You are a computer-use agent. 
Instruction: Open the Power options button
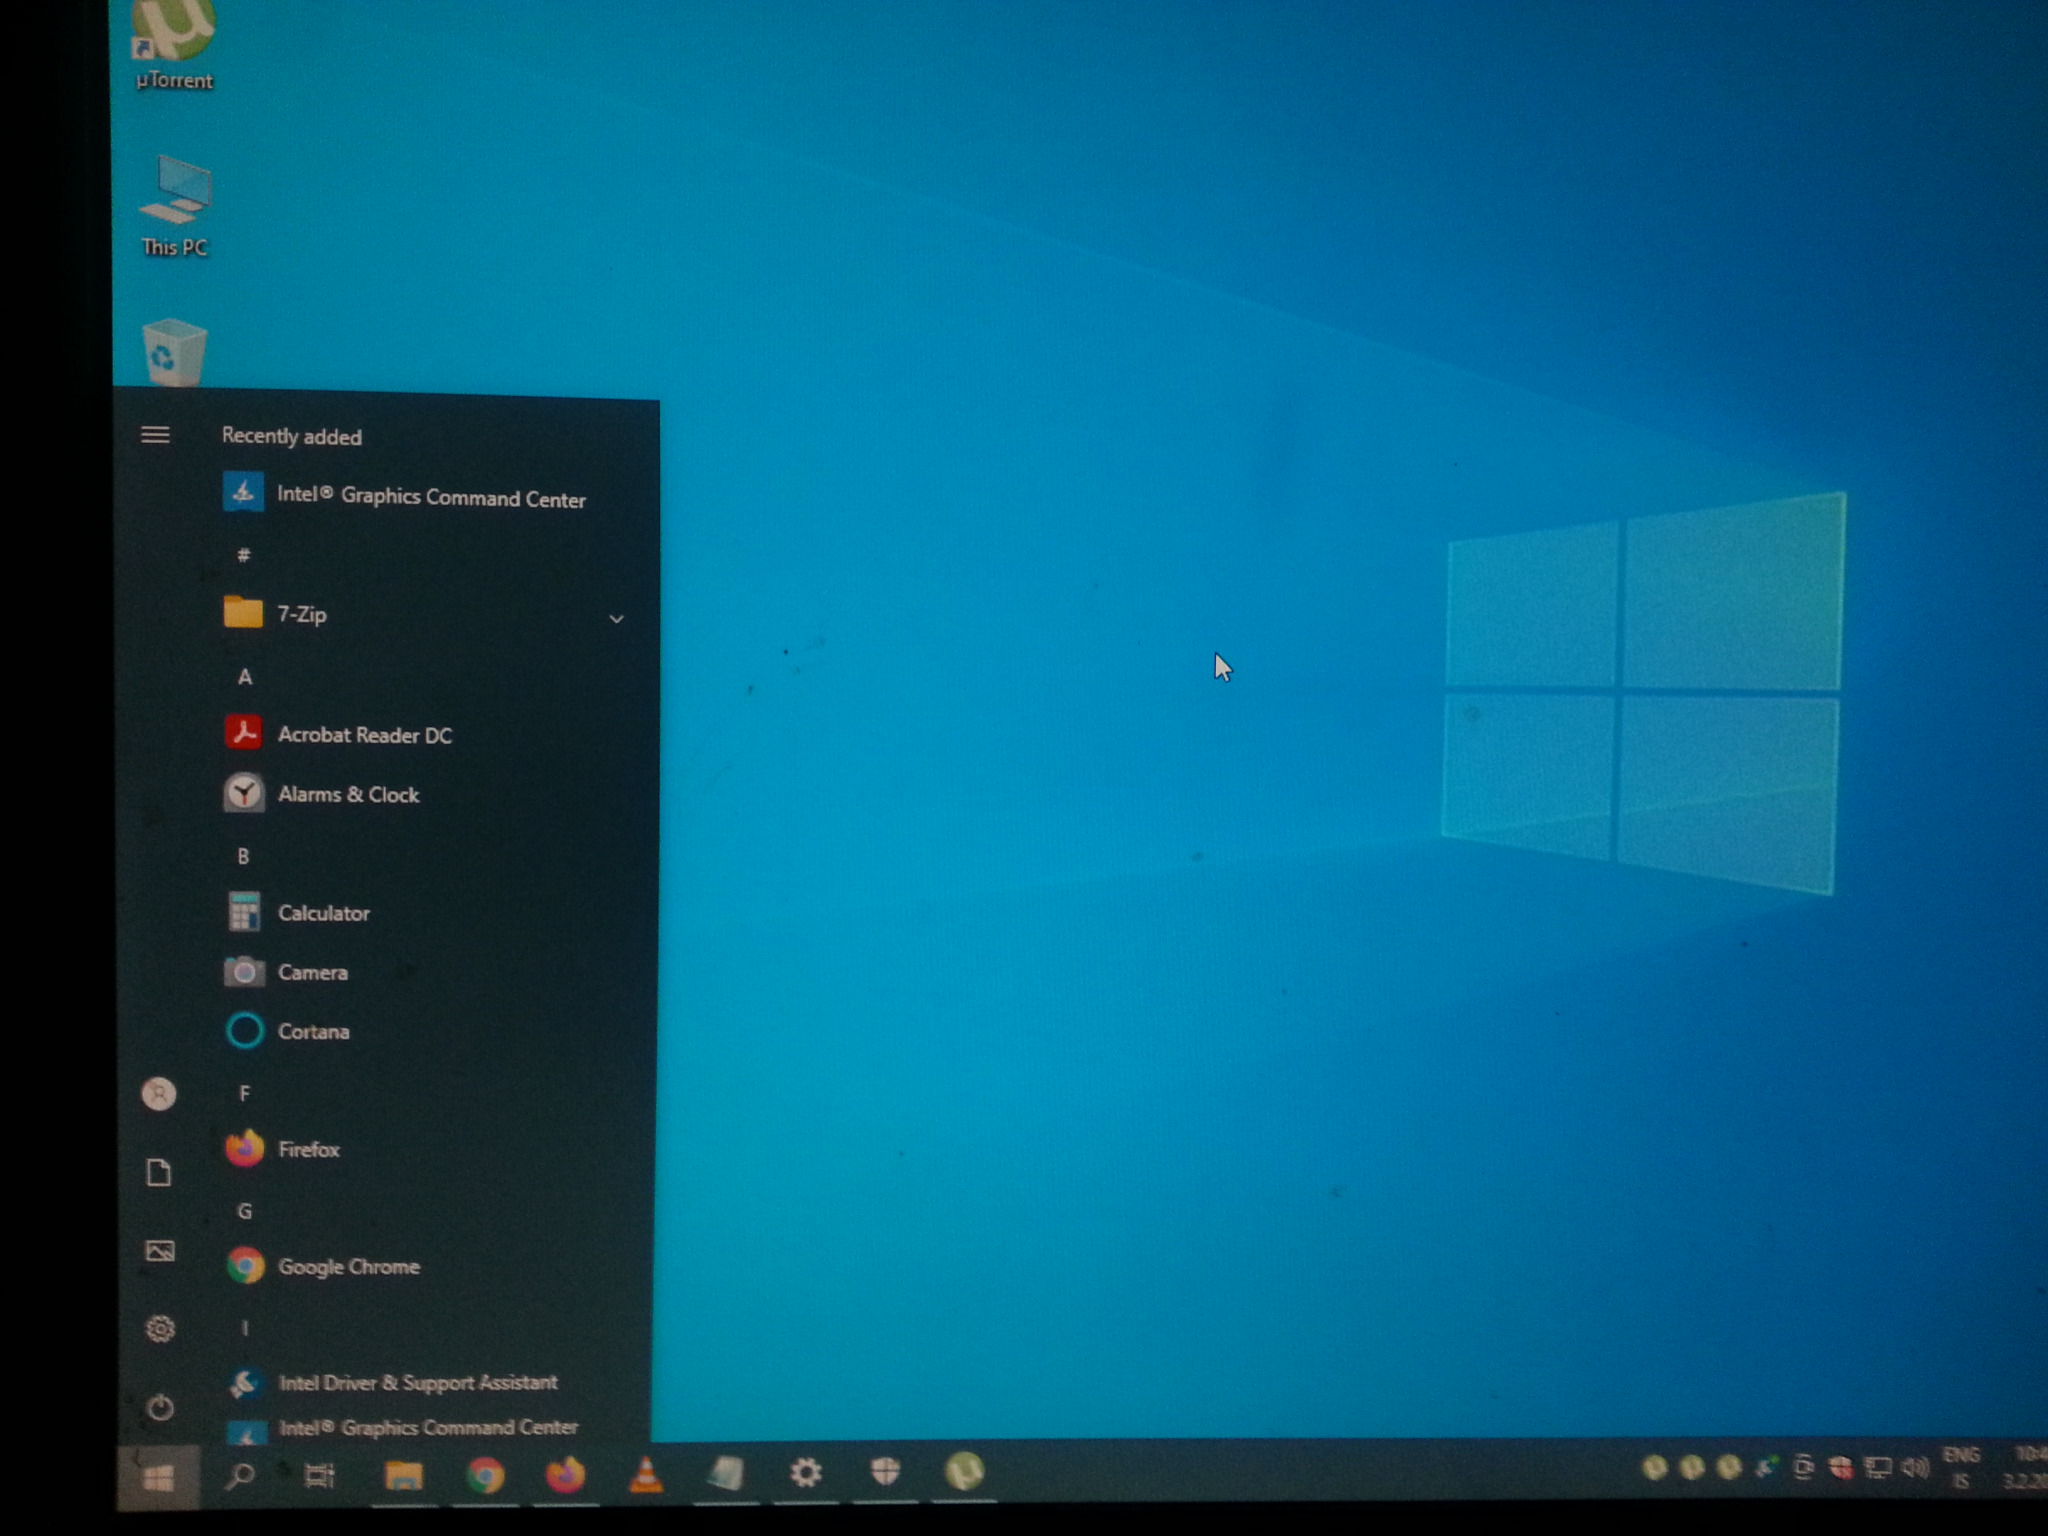(160, 1408)
